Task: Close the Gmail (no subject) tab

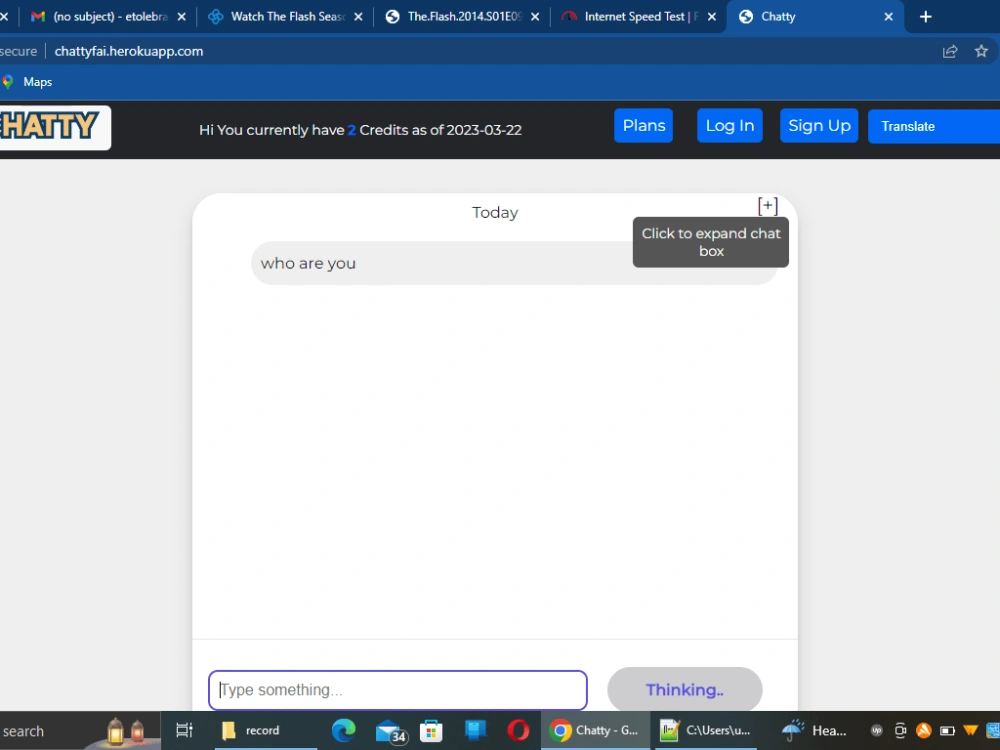Action: pos(182,17)
